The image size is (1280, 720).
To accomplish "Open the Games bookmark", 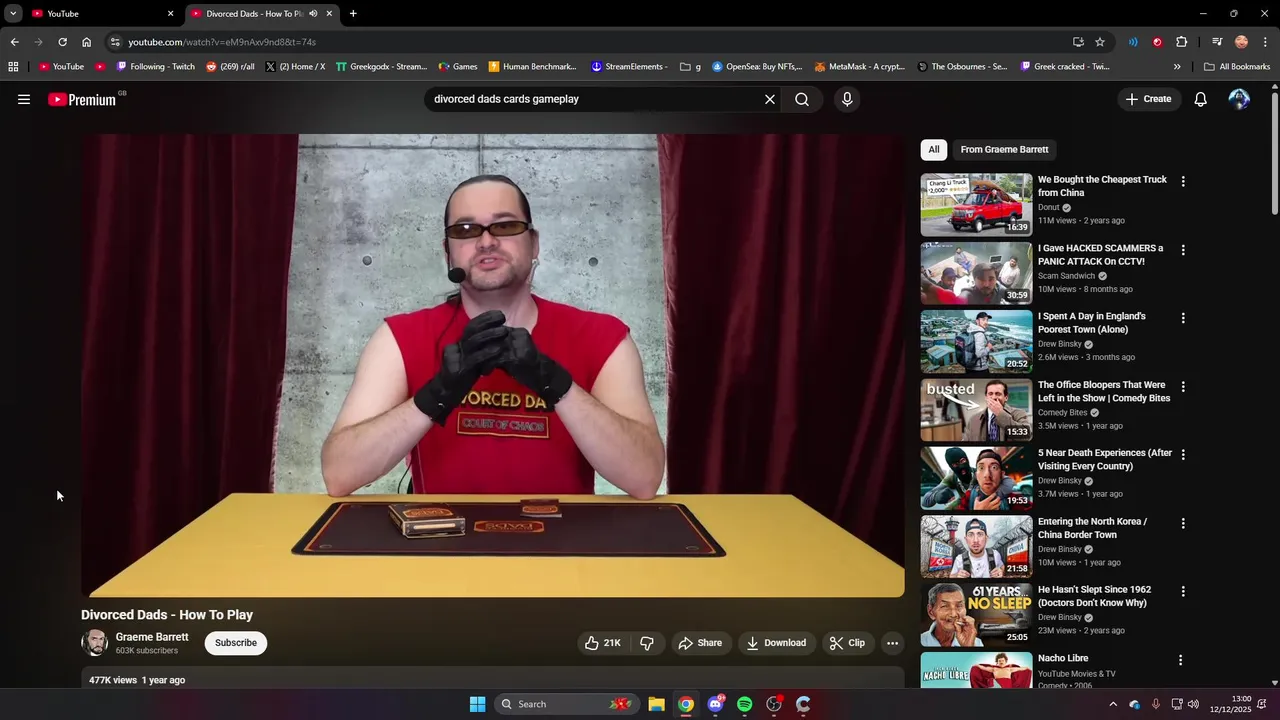I will (x=457, y=67).
